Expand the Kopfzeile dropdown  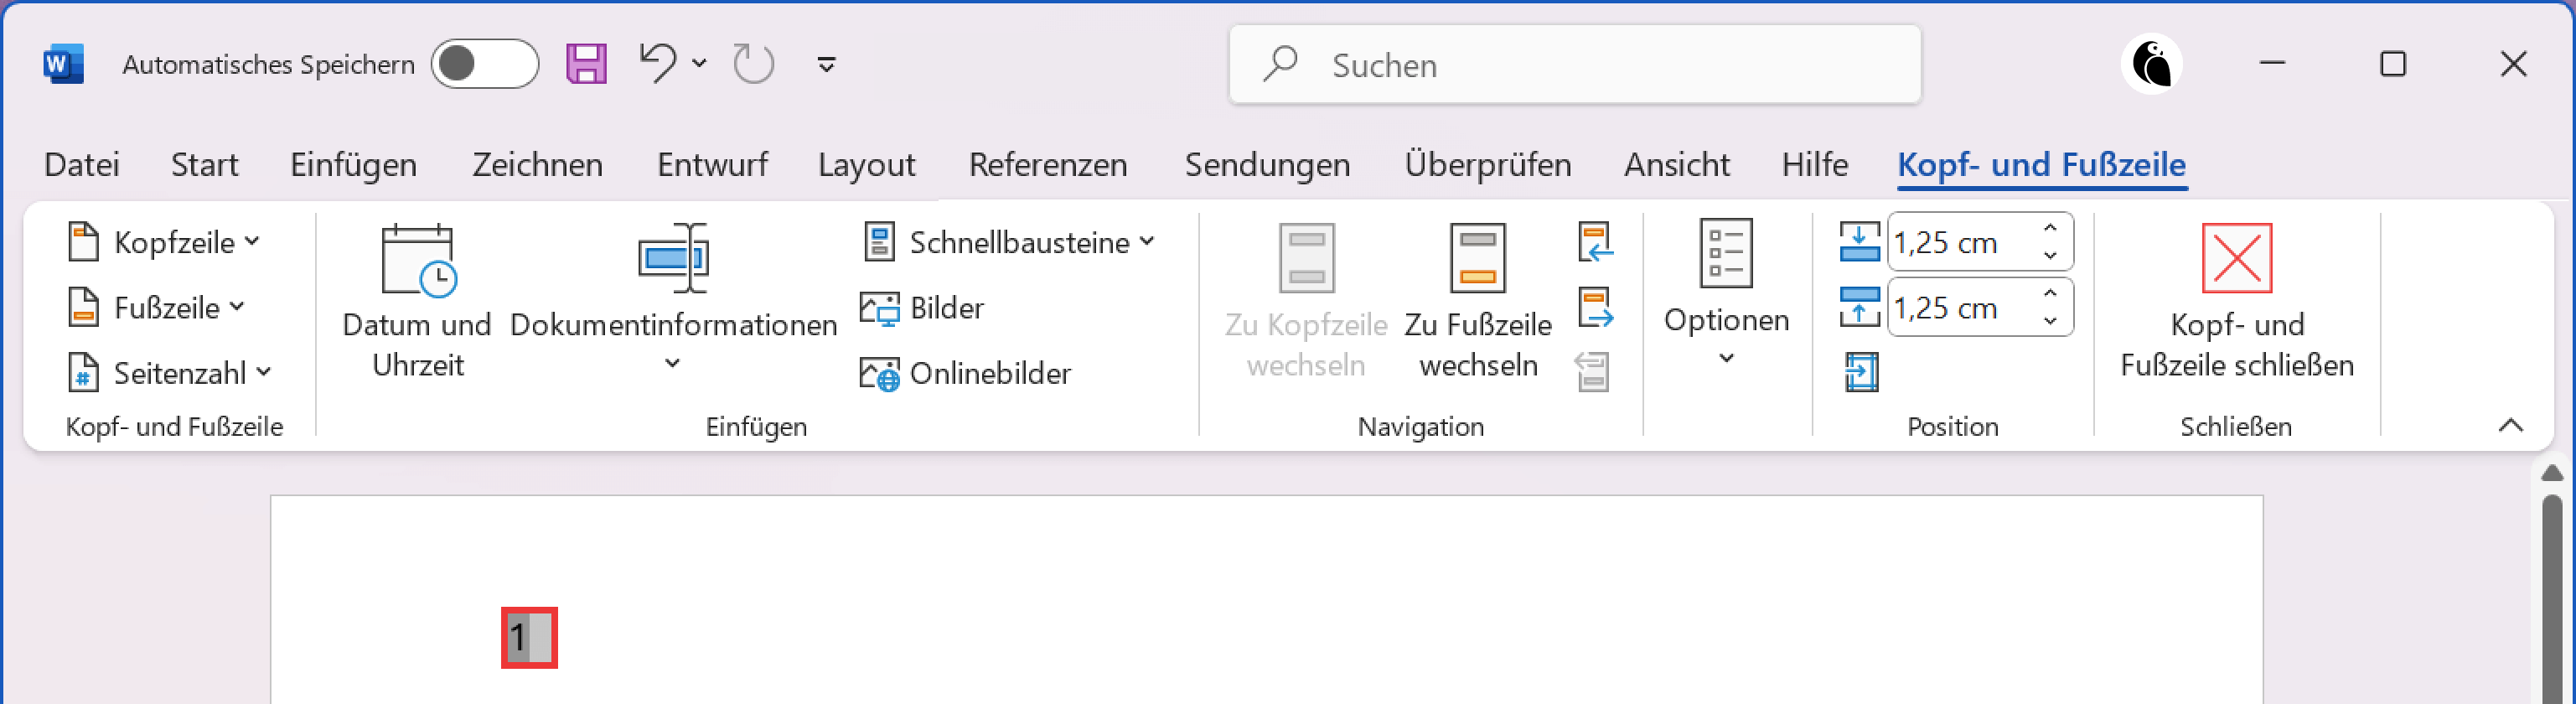(164, 242)
